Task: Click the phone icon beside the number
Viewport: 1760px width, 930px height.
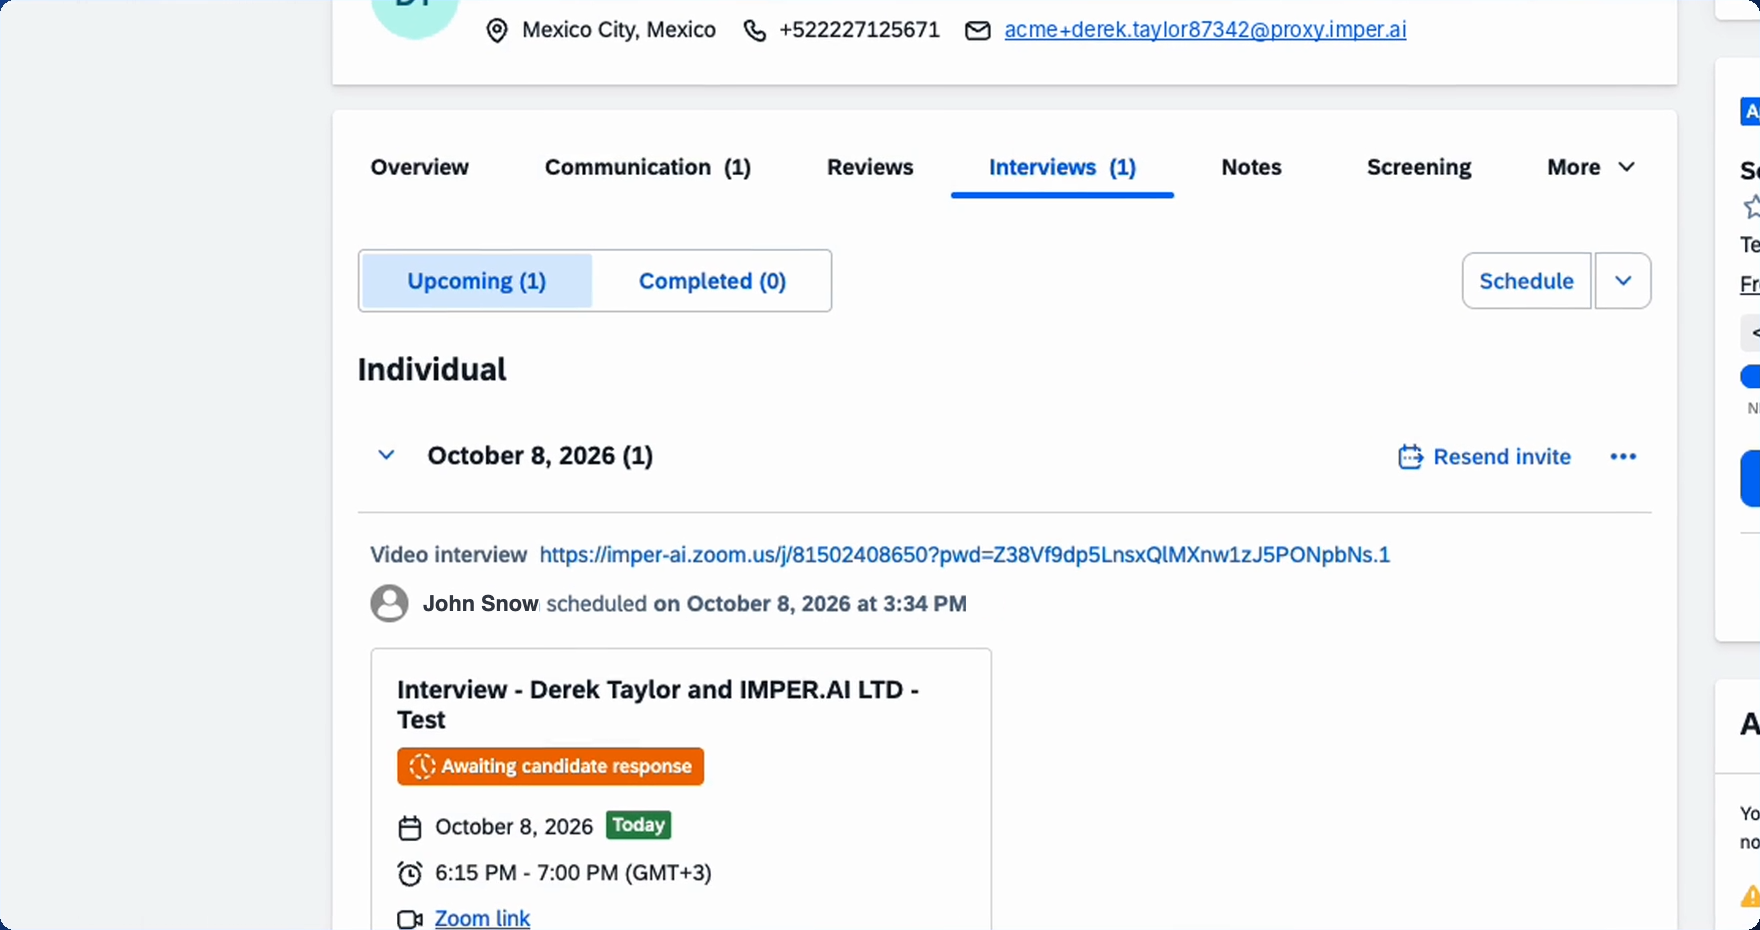Action: click(755, 31)
